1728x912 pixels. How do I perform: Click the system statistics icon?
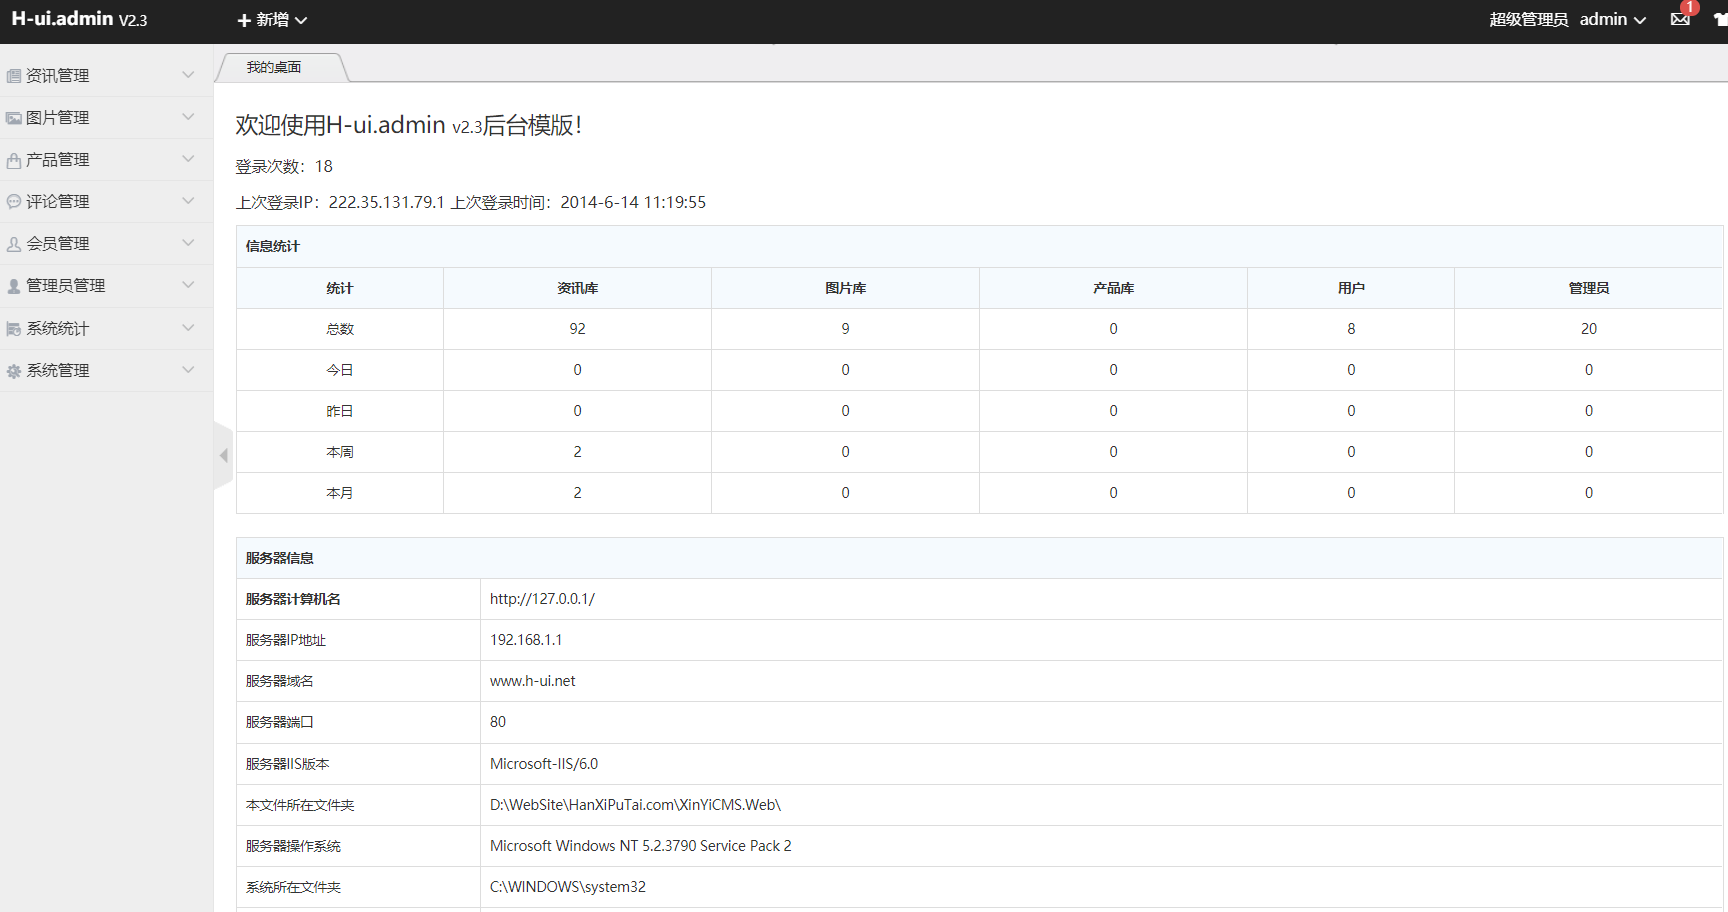[x=14, y=329]
